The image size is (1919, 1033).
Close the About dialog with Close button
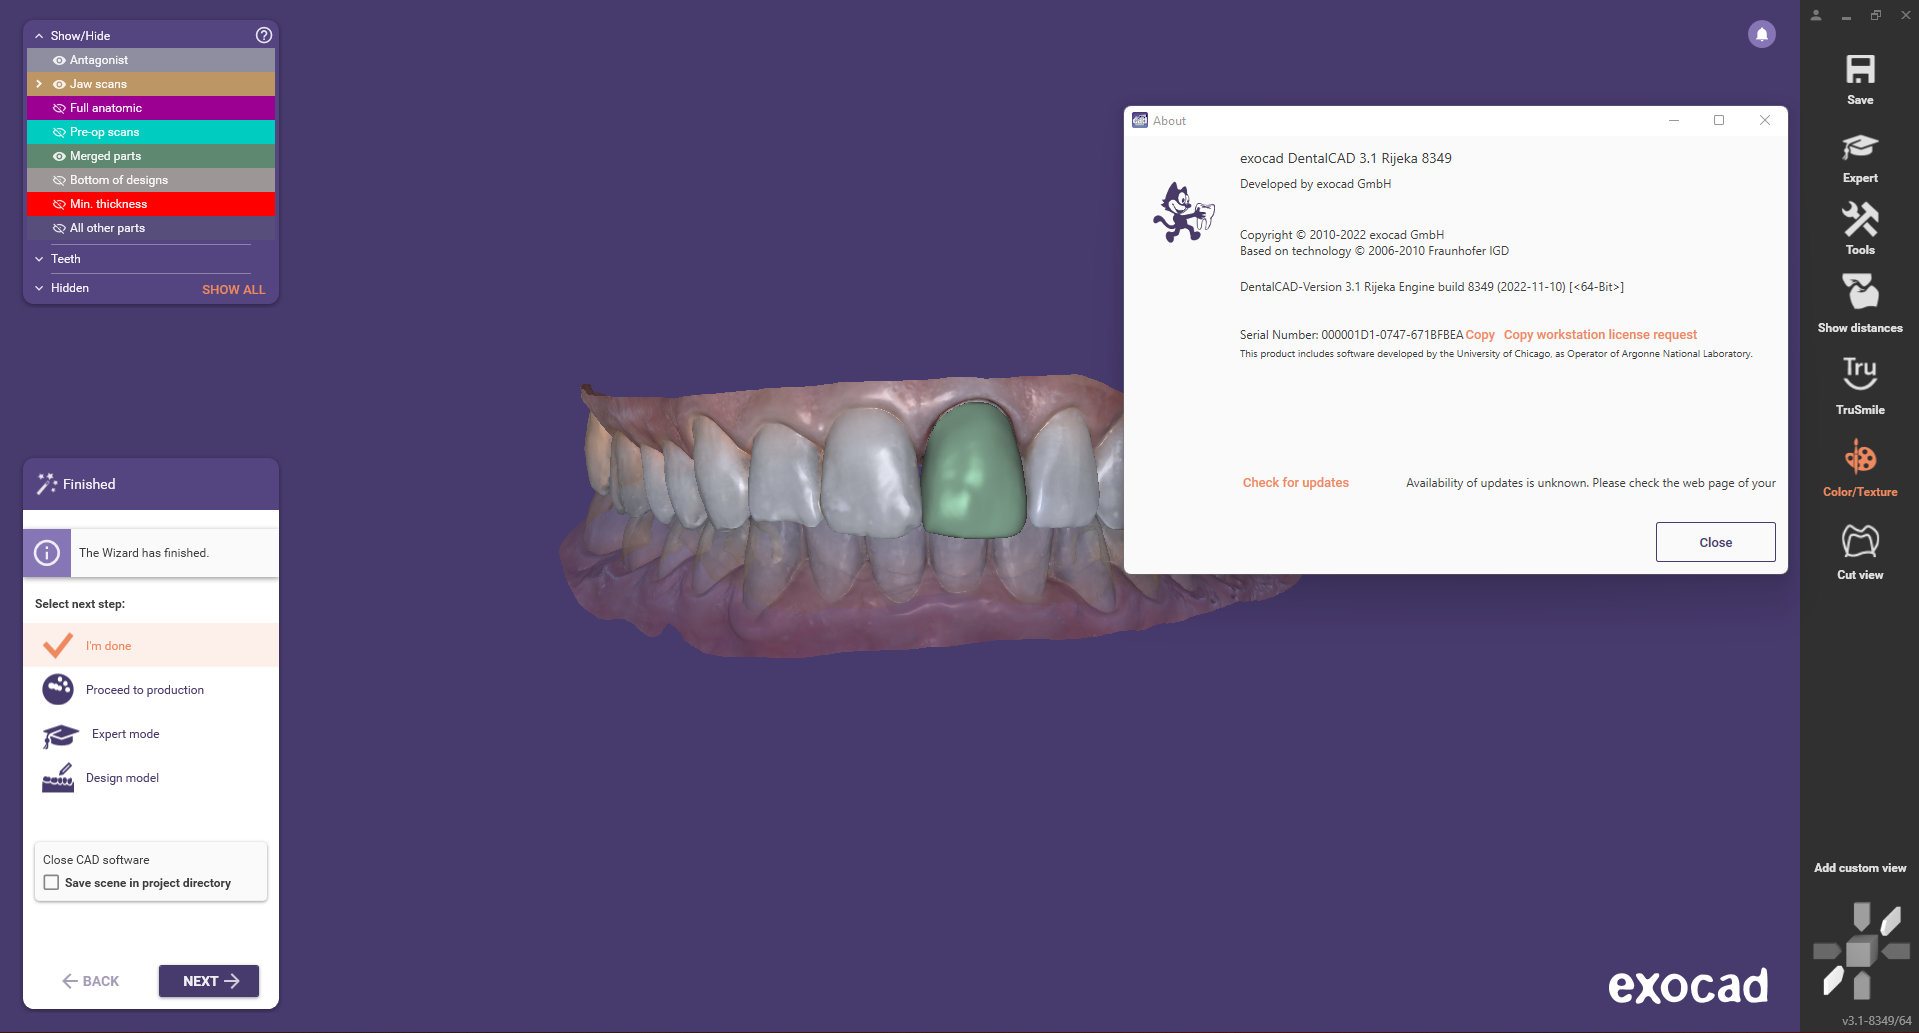[x=1715, y=542]
